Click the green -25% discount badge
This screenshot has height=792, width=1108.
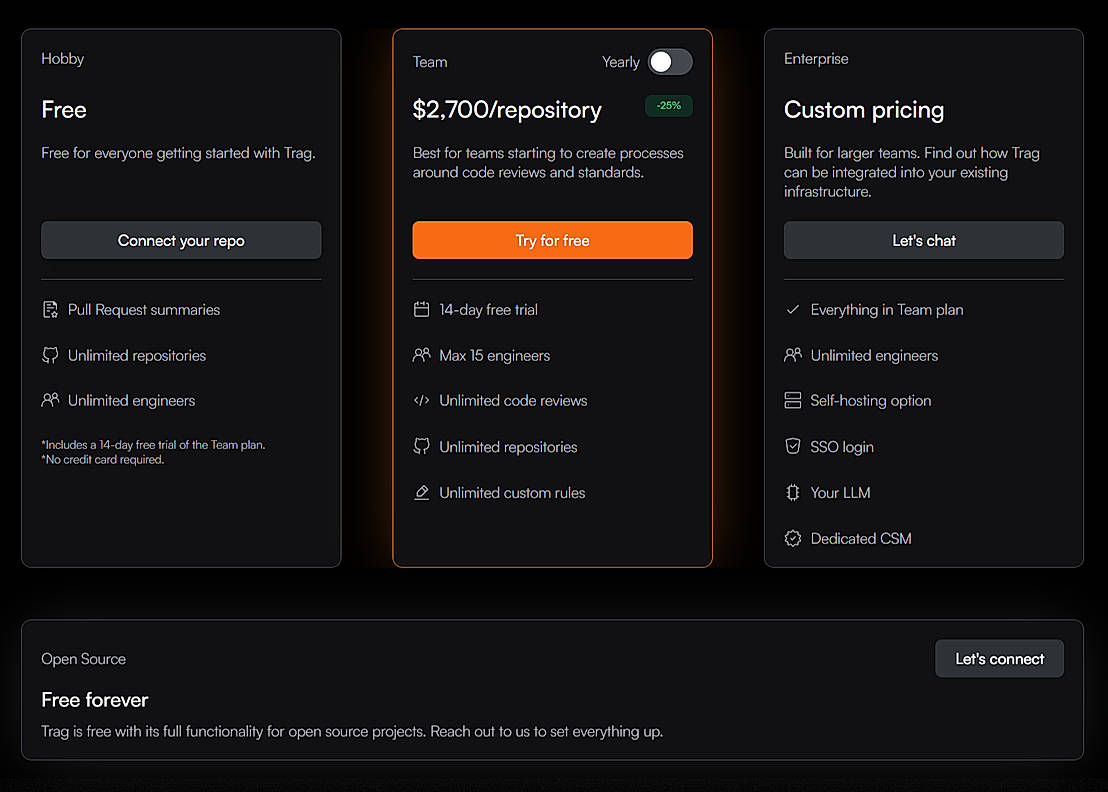[668, 106]
